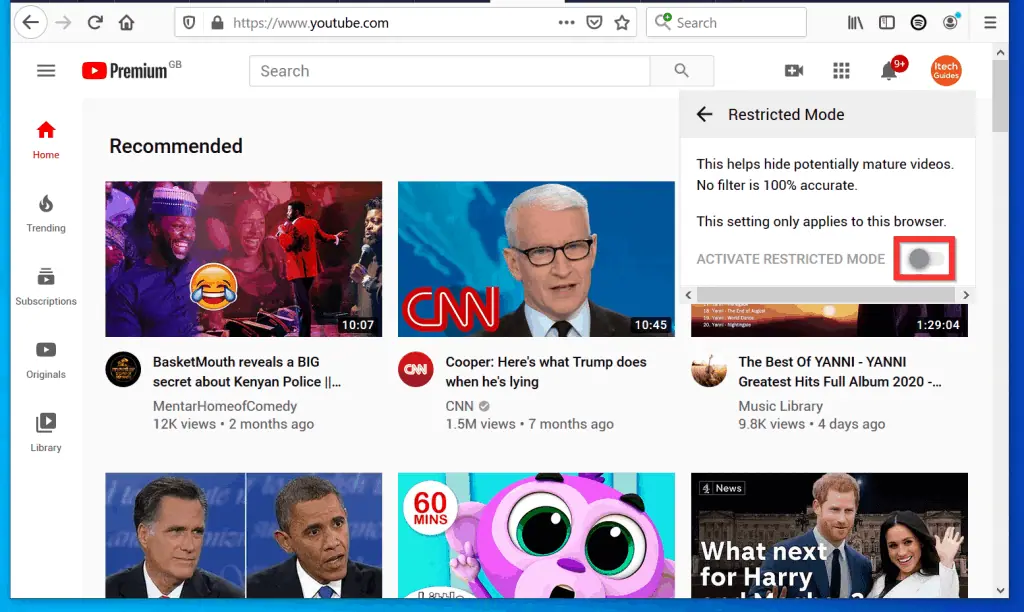The height and width of the screenshot is (612, 1024).
Task: Toggle YouTube guide hamburger menu
Action: coord(46,71)
